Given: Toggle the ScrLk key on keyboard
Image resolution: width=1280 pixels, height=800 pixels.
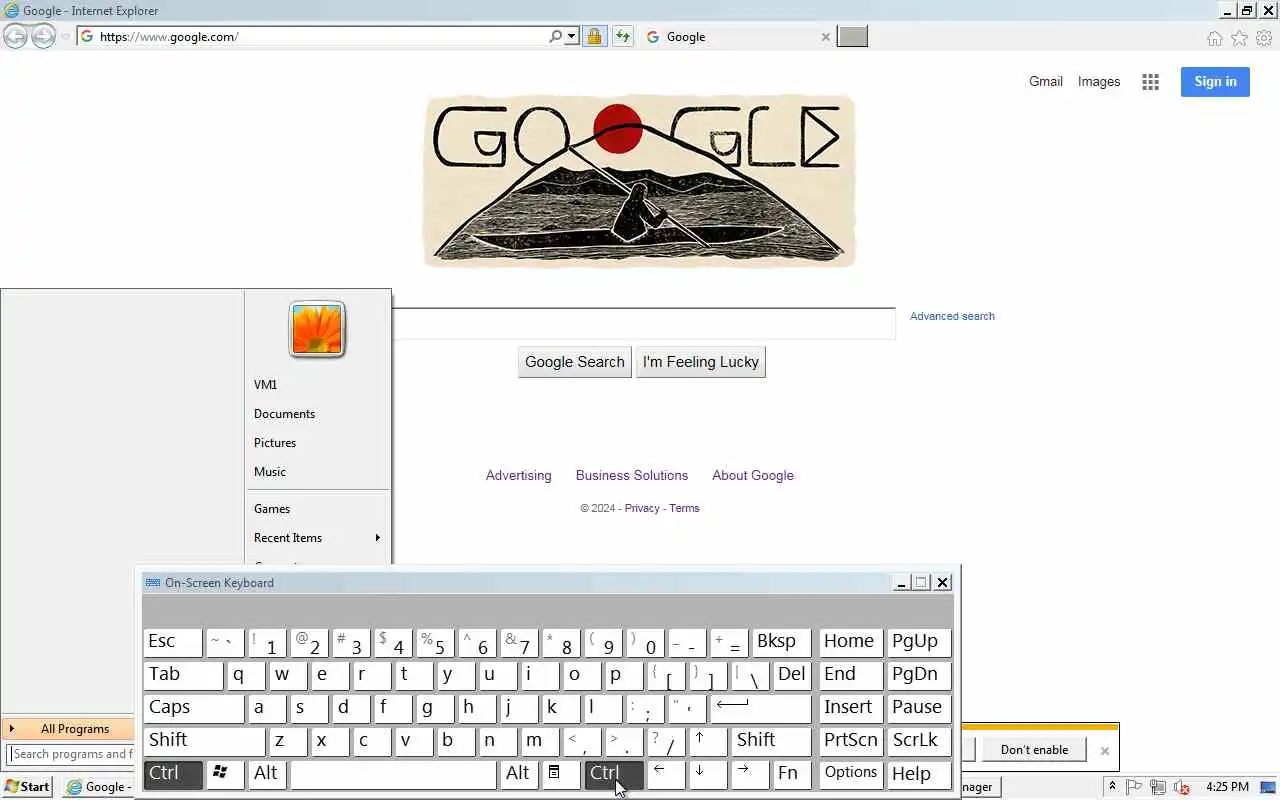Looking at the screenshot, I should (919, 741).
